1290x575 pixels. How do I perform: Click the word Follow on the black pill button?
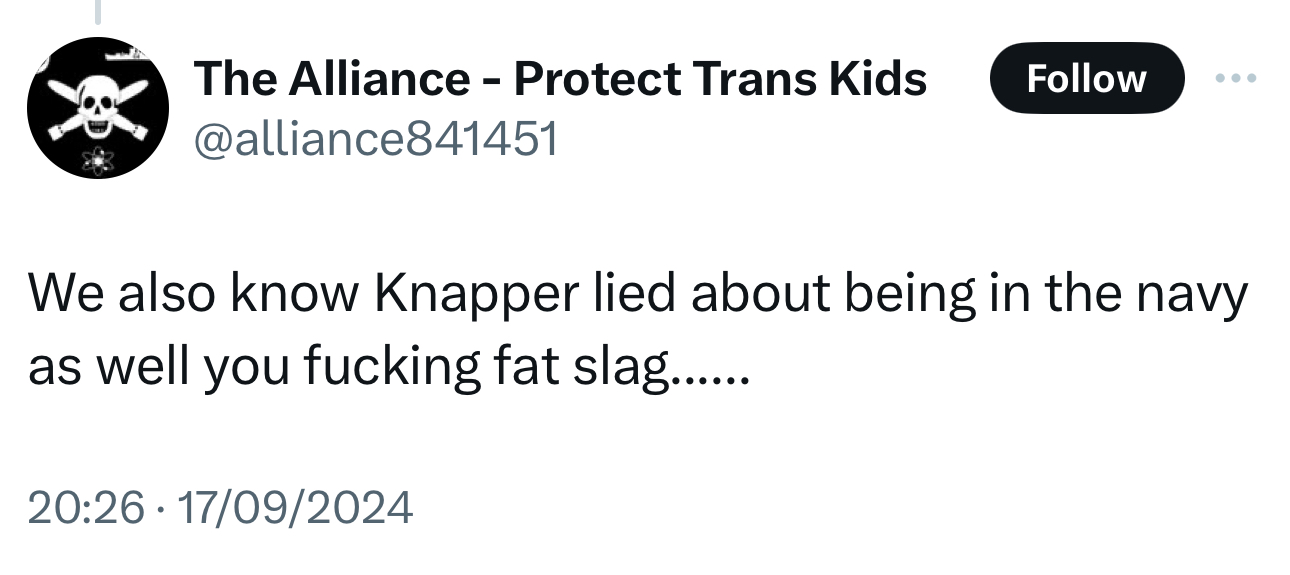pos(1086,77)
